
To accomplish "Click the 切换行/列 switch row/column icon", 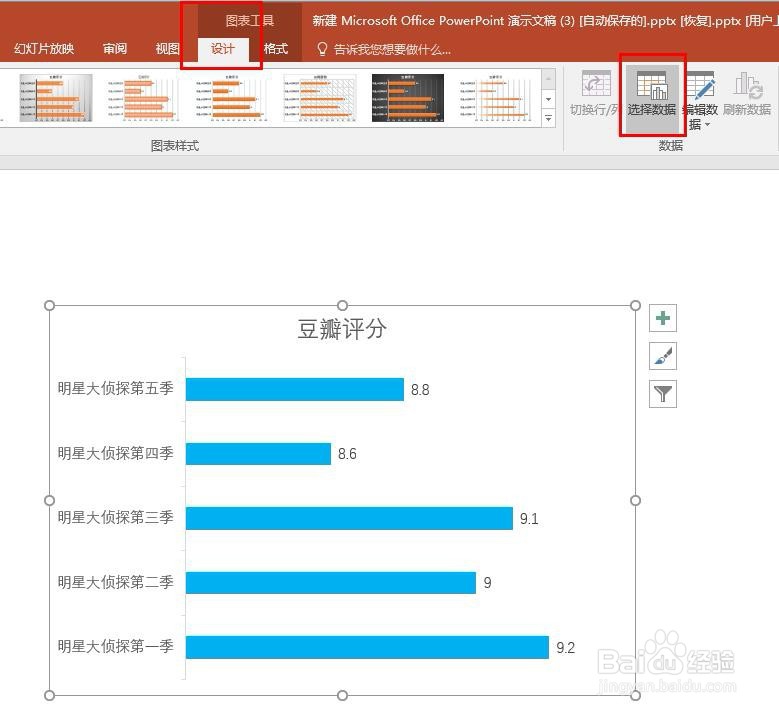I will coord(595,83).
